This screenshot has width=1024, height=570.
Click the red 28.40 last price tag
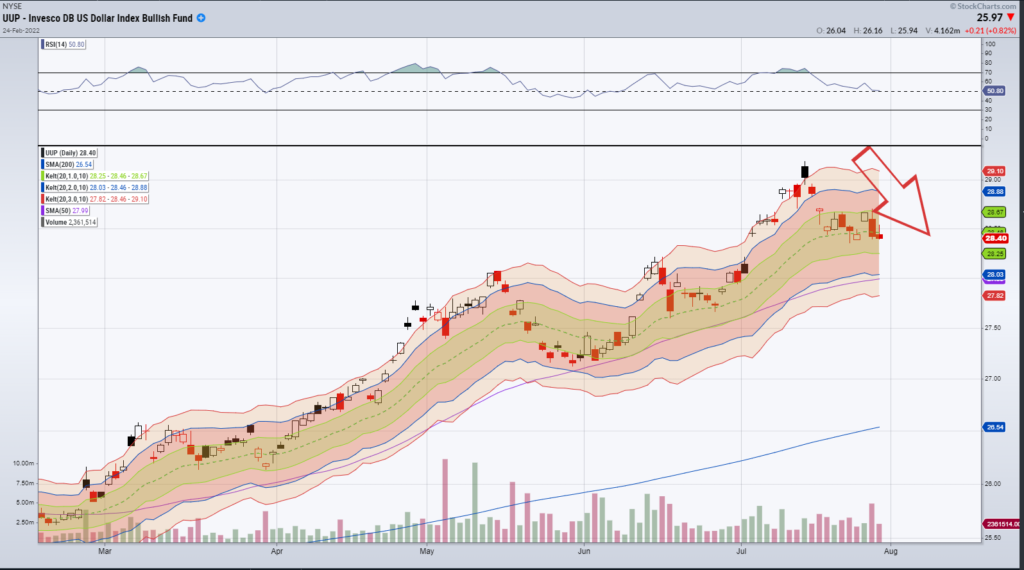click(996, 238)
